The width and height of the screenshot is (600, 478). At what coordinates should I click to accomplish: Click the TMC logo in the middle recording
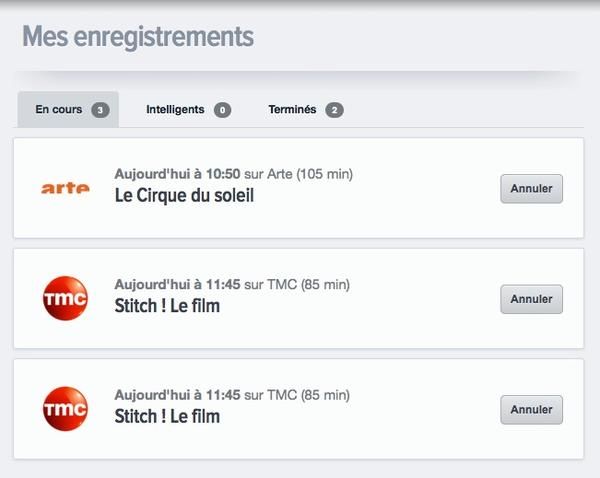tap(65, 298)
